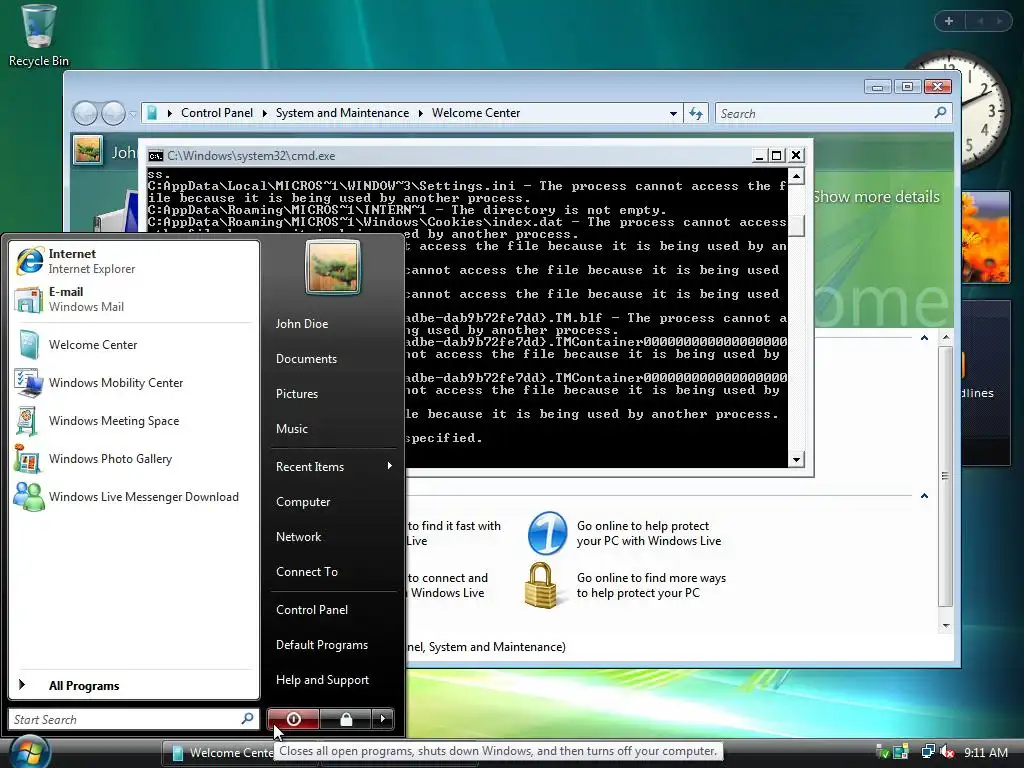Click the sidebar add gadget plus button
This screenshot has height=768, width=1024.
(949, 21)
